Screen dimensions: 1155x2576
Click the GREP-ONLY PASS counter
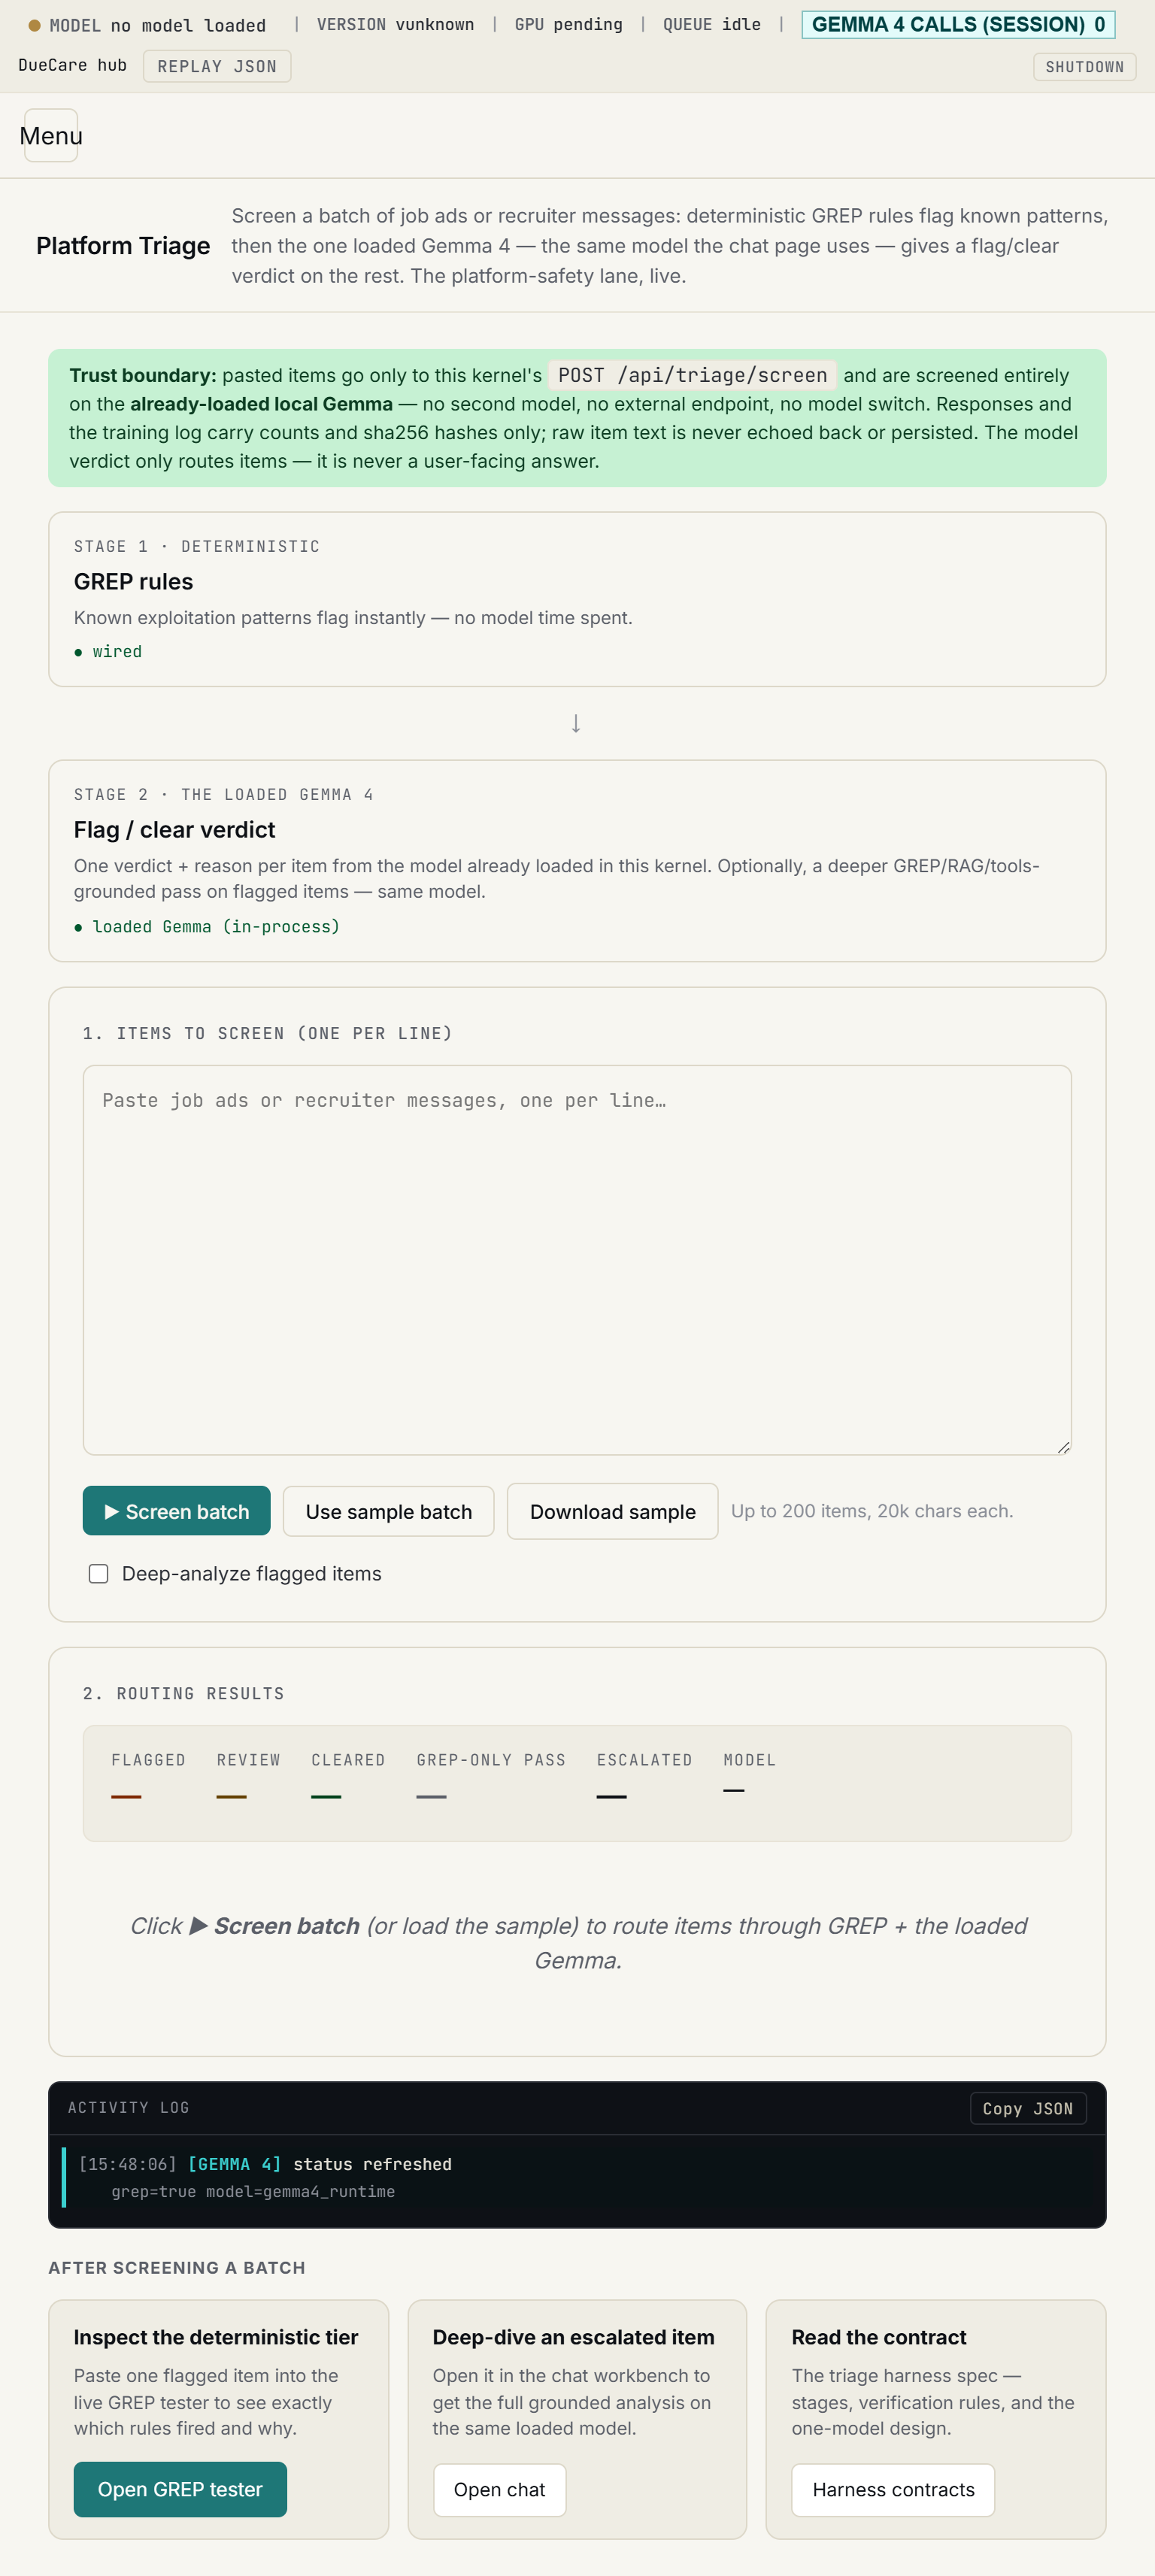pyautogui.click(x=491, y=1775)
